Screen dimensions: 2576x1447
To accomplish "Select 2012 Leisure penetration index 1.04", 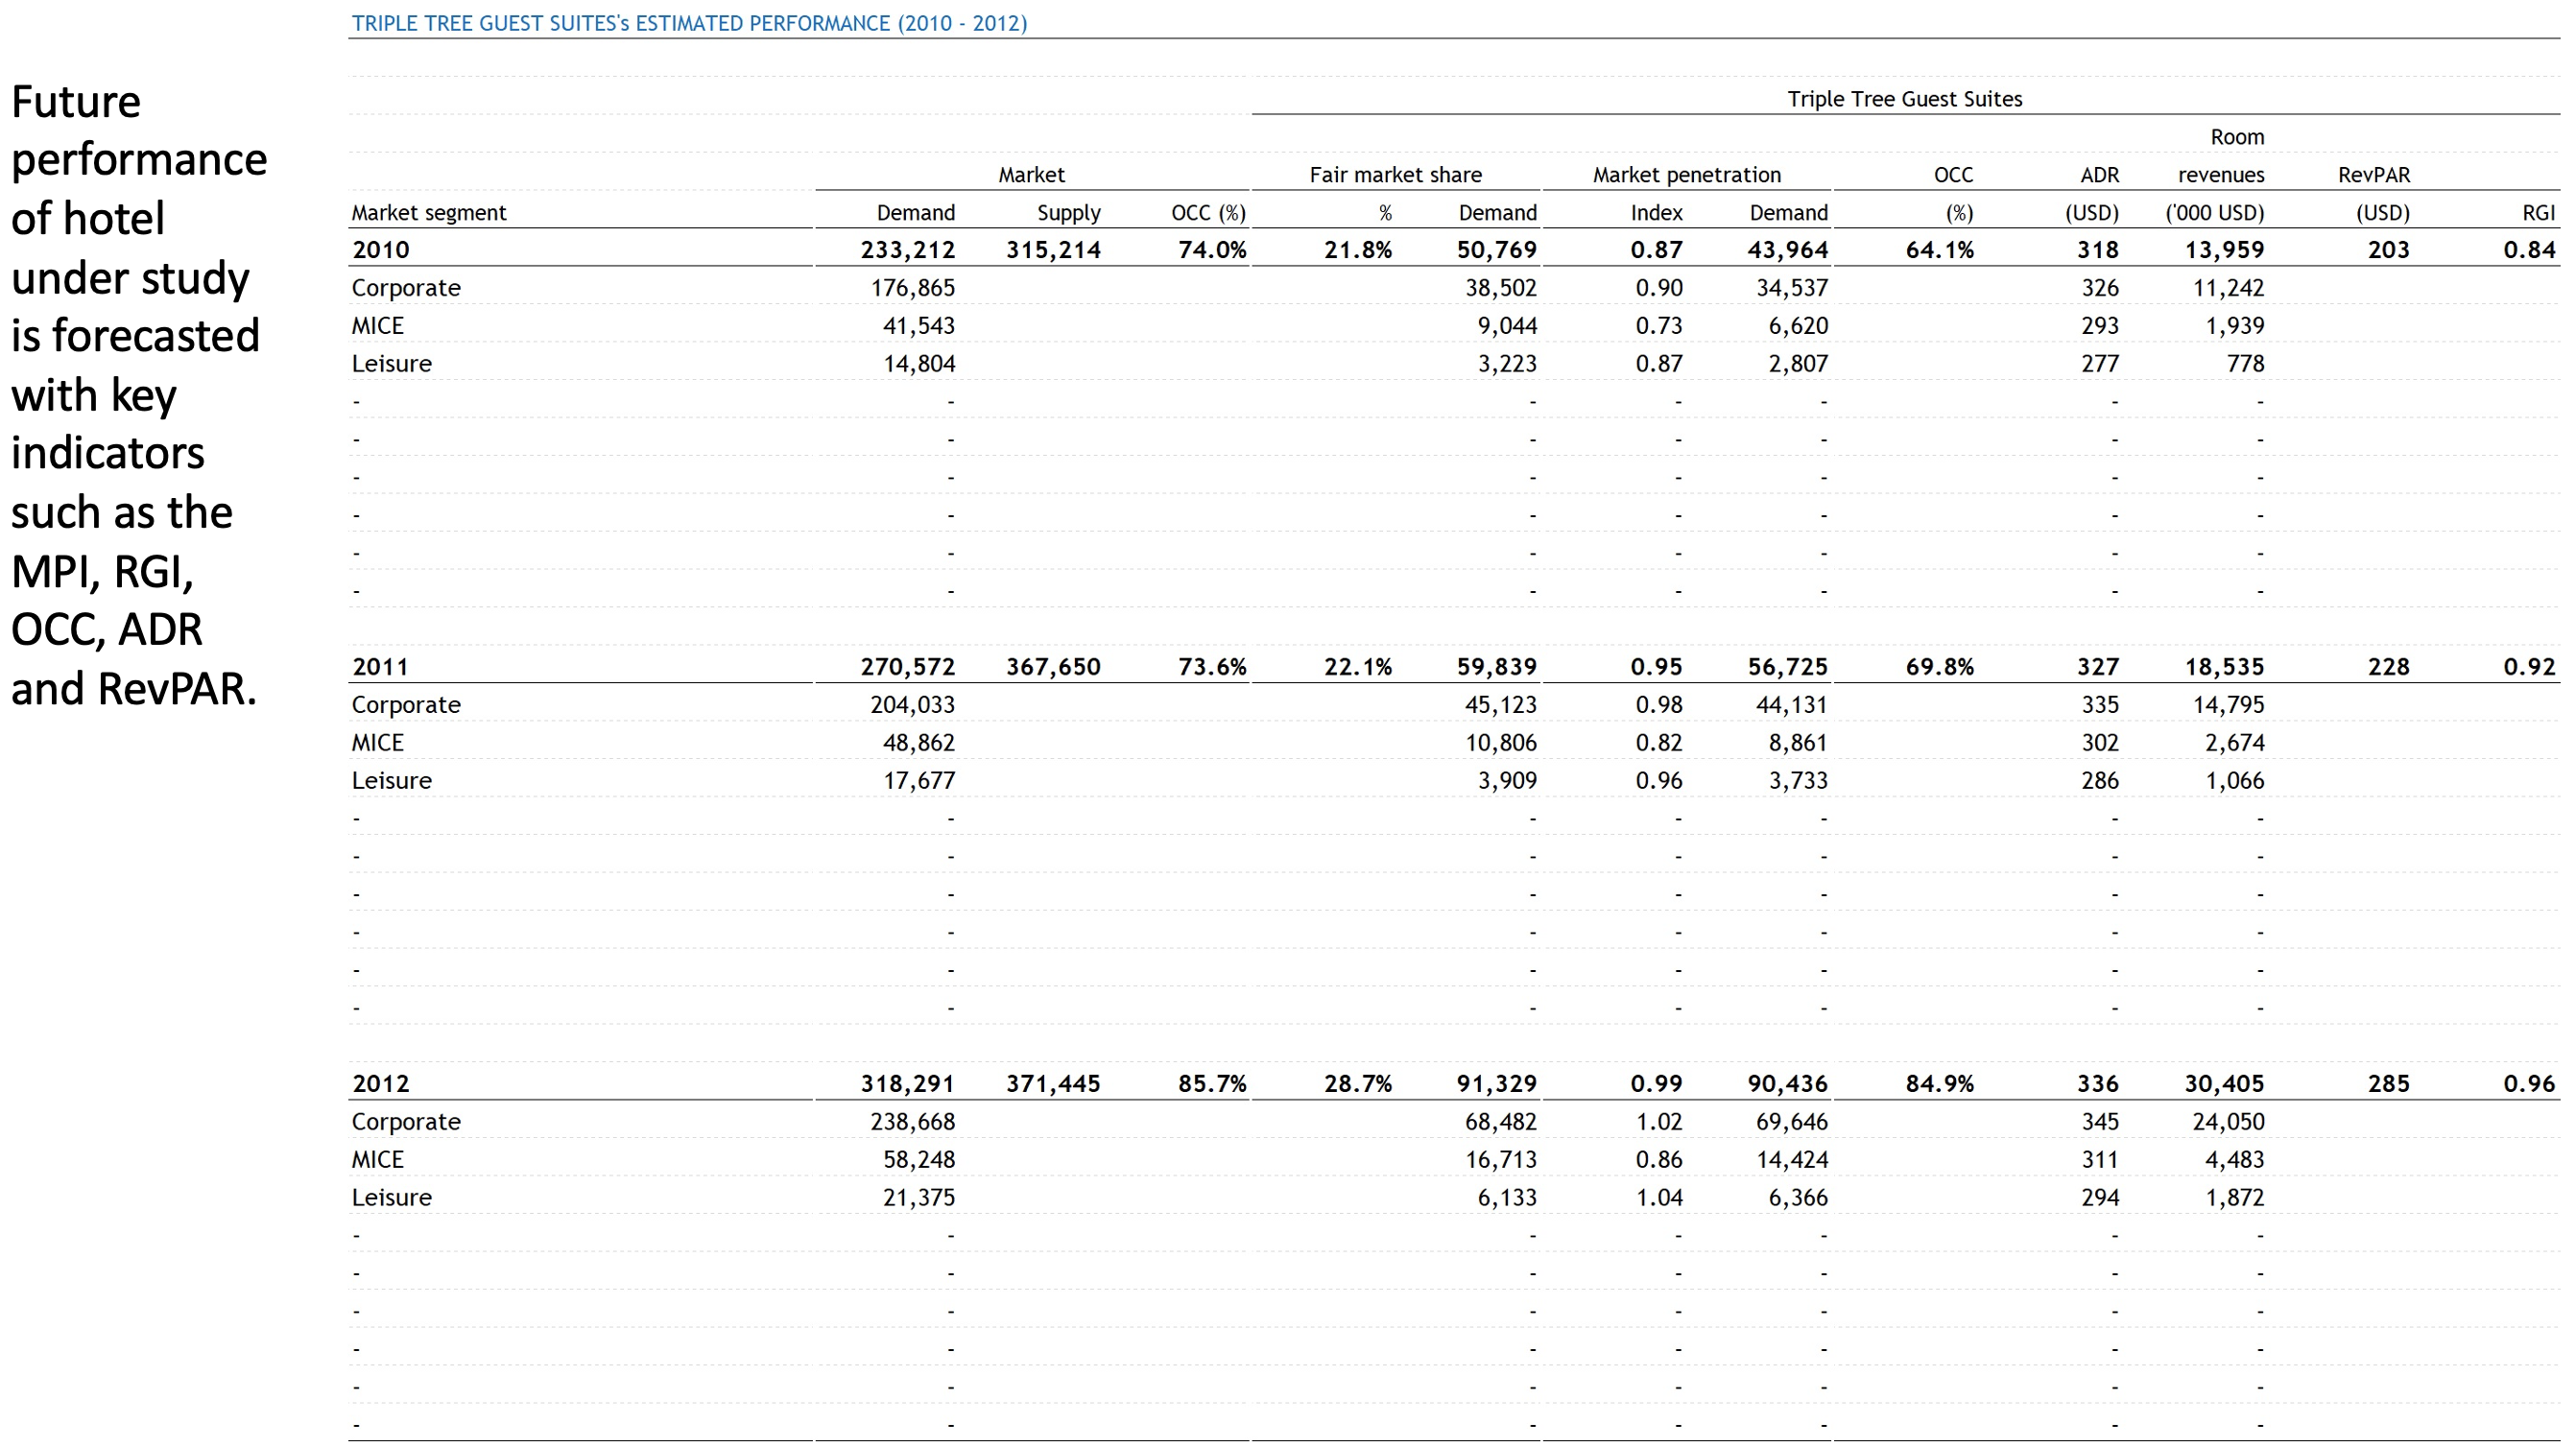I will tap(1659, 1198).
